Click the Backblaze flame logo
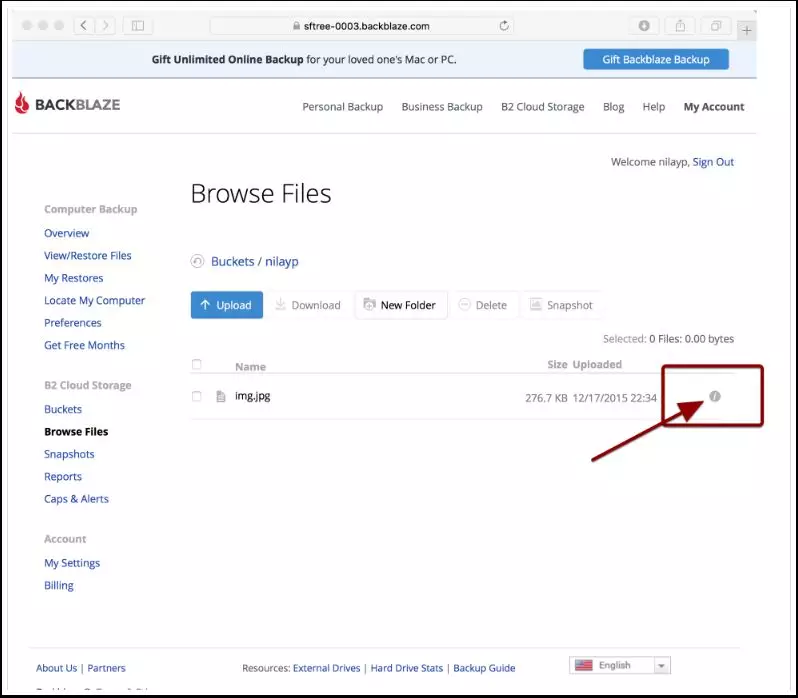Viewport: 798px width, 698px height. pyautogui.click(x=22, y=103)
